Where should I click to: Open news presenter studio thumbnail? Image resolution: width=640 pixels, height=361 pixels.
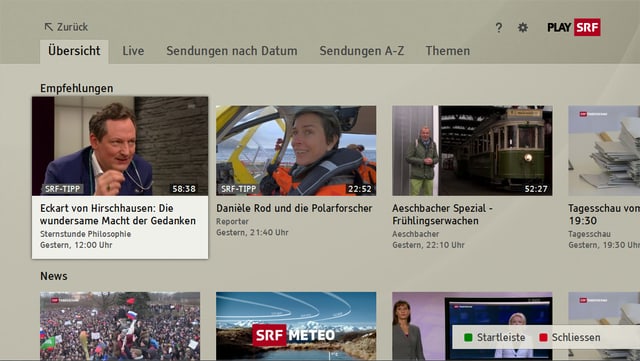click(x=472, y=326)
